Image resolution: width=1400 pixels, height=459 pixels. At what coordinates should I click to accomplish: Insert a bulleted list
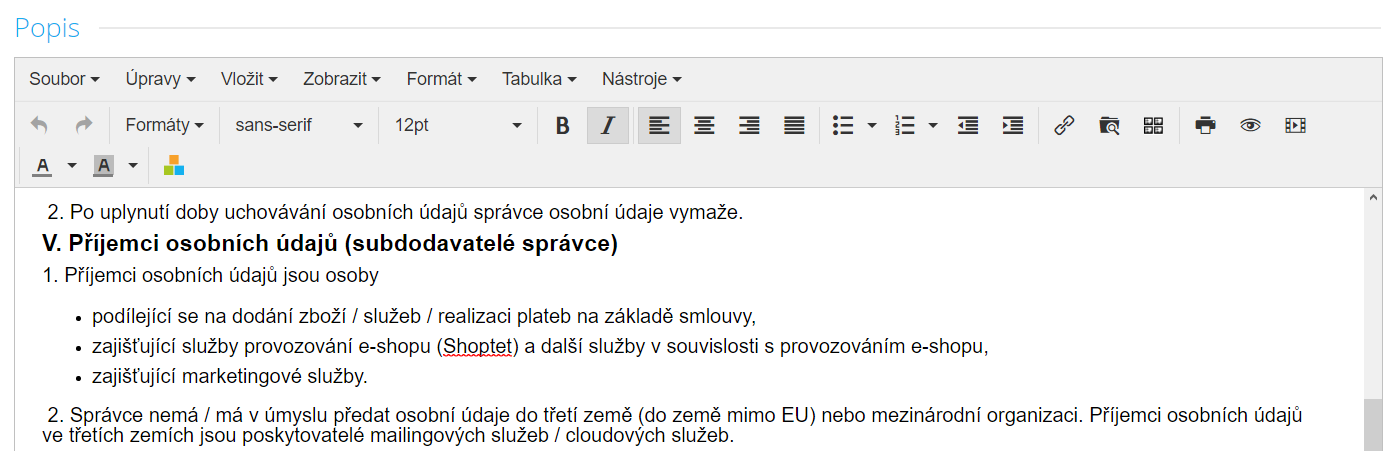(x=843, y=125)
